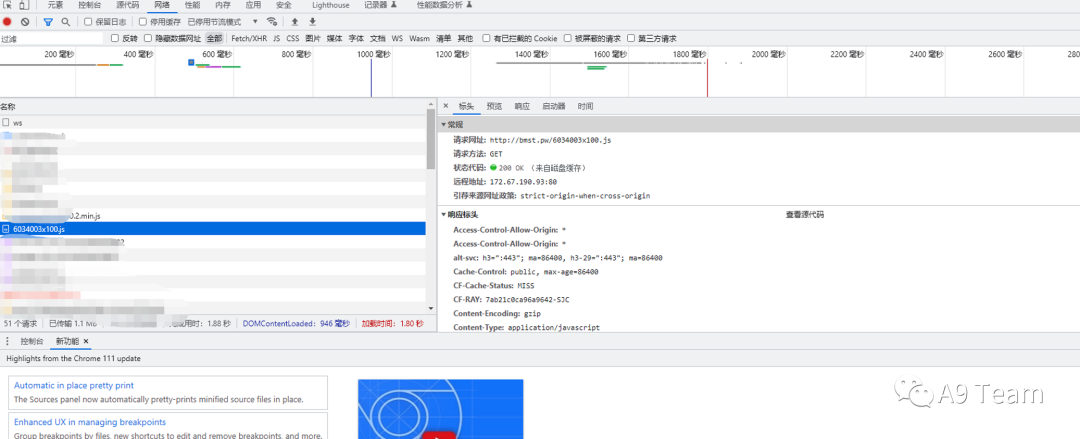Open the 应用 panel tab
1080x439 pixels.
[253, 5]
